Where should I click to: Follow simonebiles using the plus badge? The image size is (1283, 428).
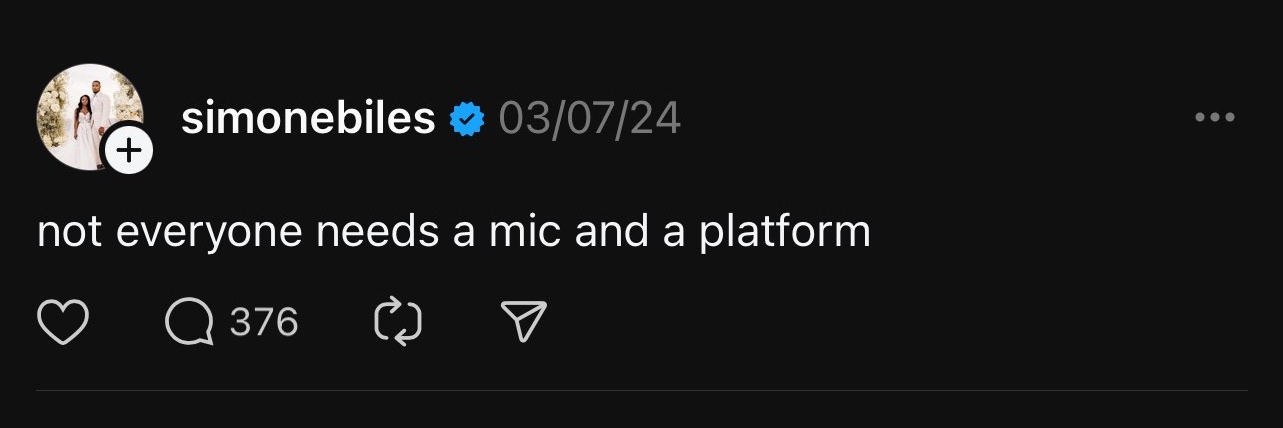(129, 150)
